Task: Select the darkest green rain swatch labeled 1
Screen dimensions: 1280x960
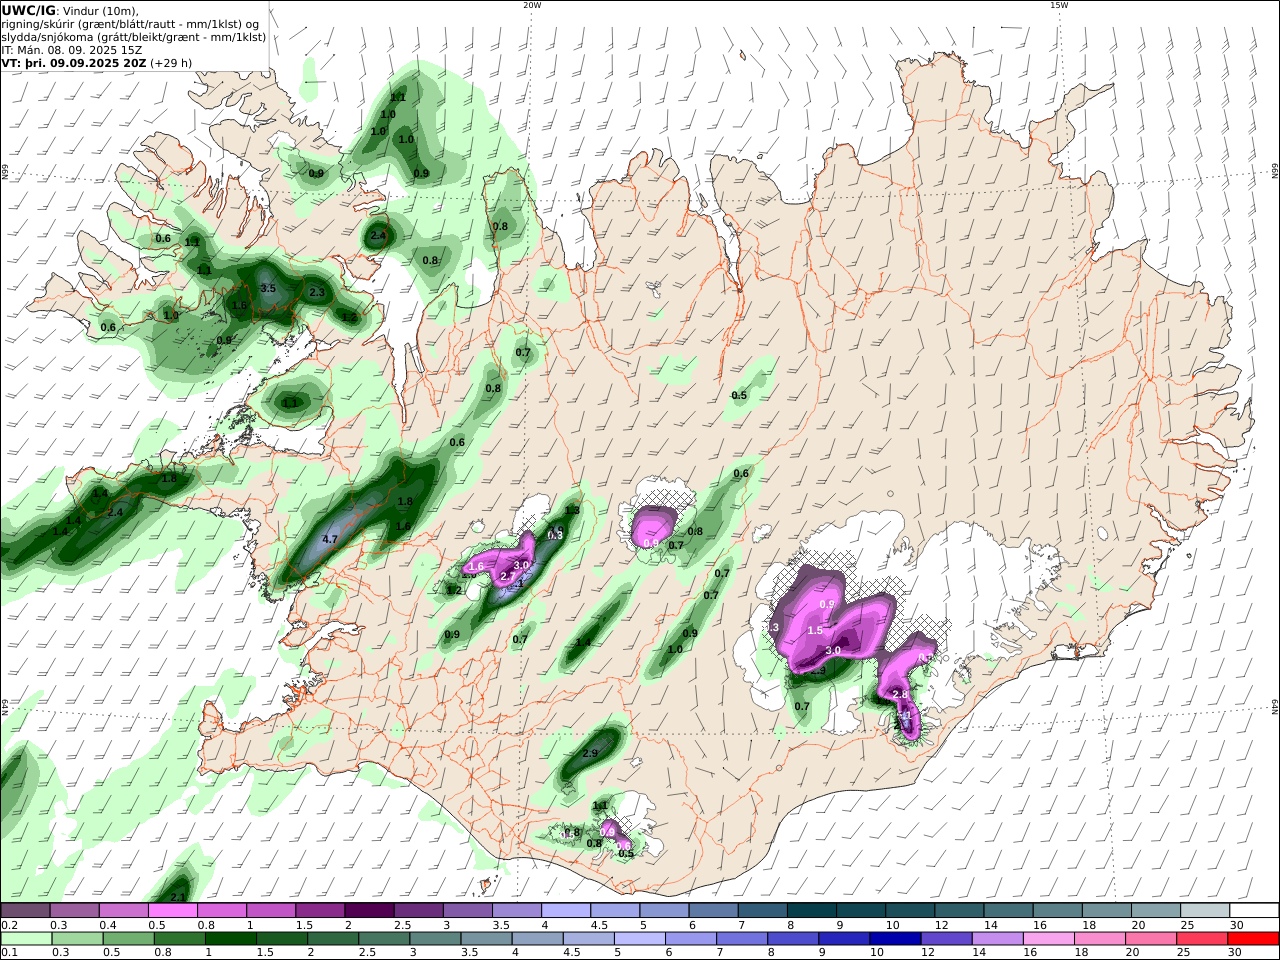Action: (x=231, y=938)
